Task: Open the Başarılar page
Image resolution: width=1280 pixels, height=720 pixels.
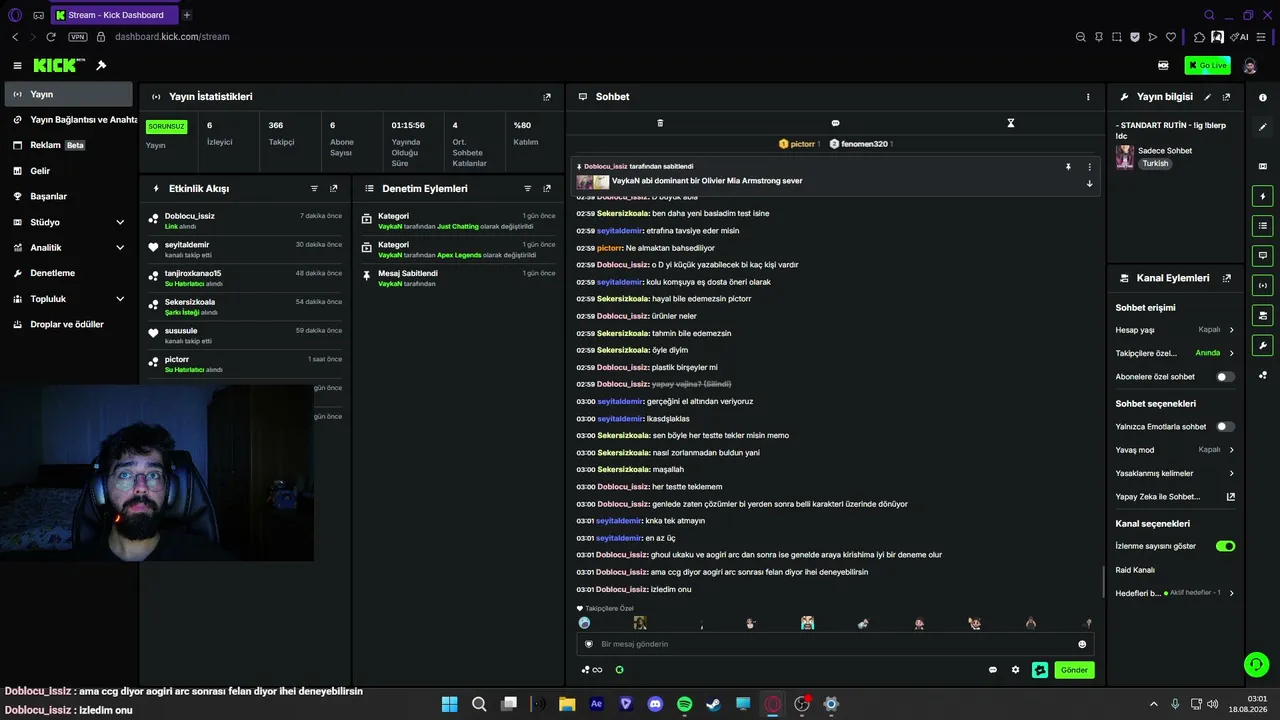Action: pyautogui.click(x=68, y=197)
